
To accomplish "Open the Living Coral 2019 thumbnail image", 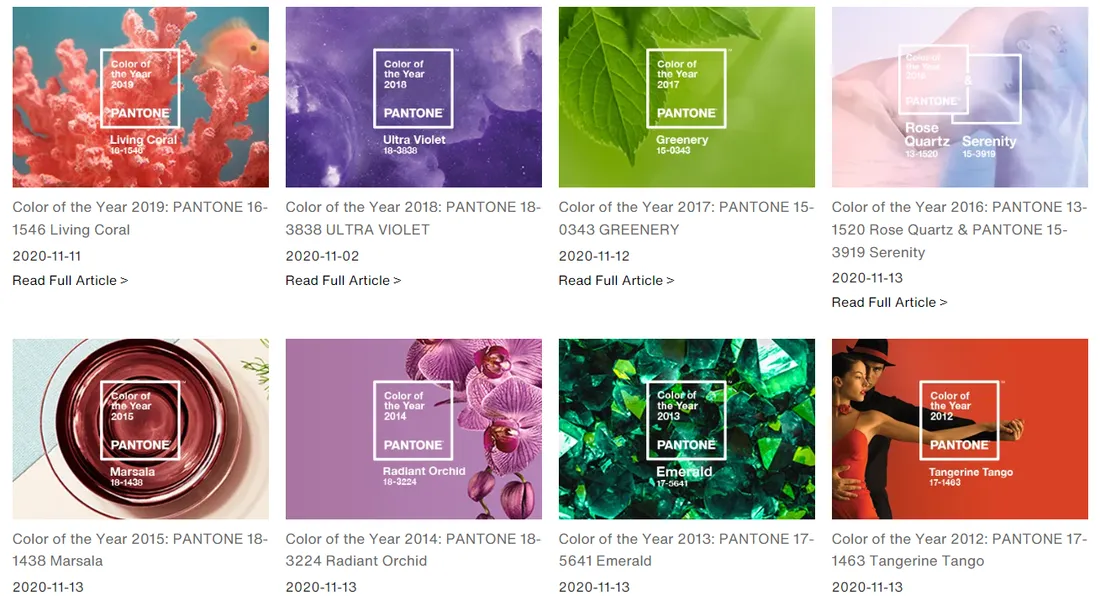I will coord(140,97).
